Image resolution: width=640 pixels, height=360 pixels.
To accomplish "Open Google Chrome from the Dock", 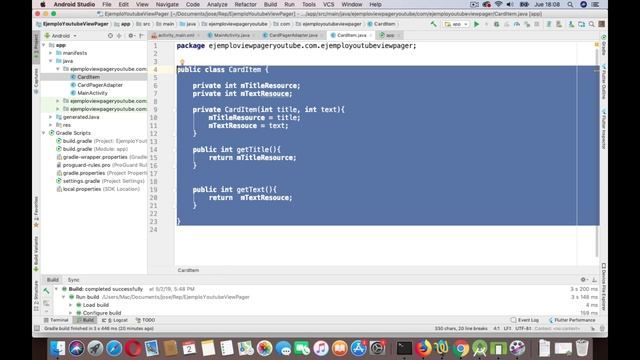I will [460, 348].
